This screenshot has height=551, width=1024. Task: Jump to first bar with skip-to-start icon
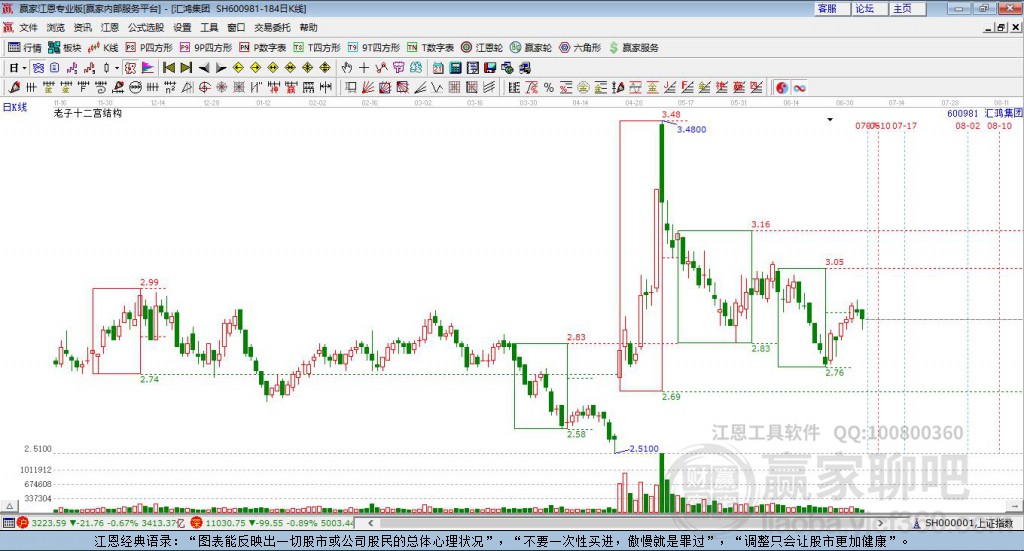tap(168, 68)
